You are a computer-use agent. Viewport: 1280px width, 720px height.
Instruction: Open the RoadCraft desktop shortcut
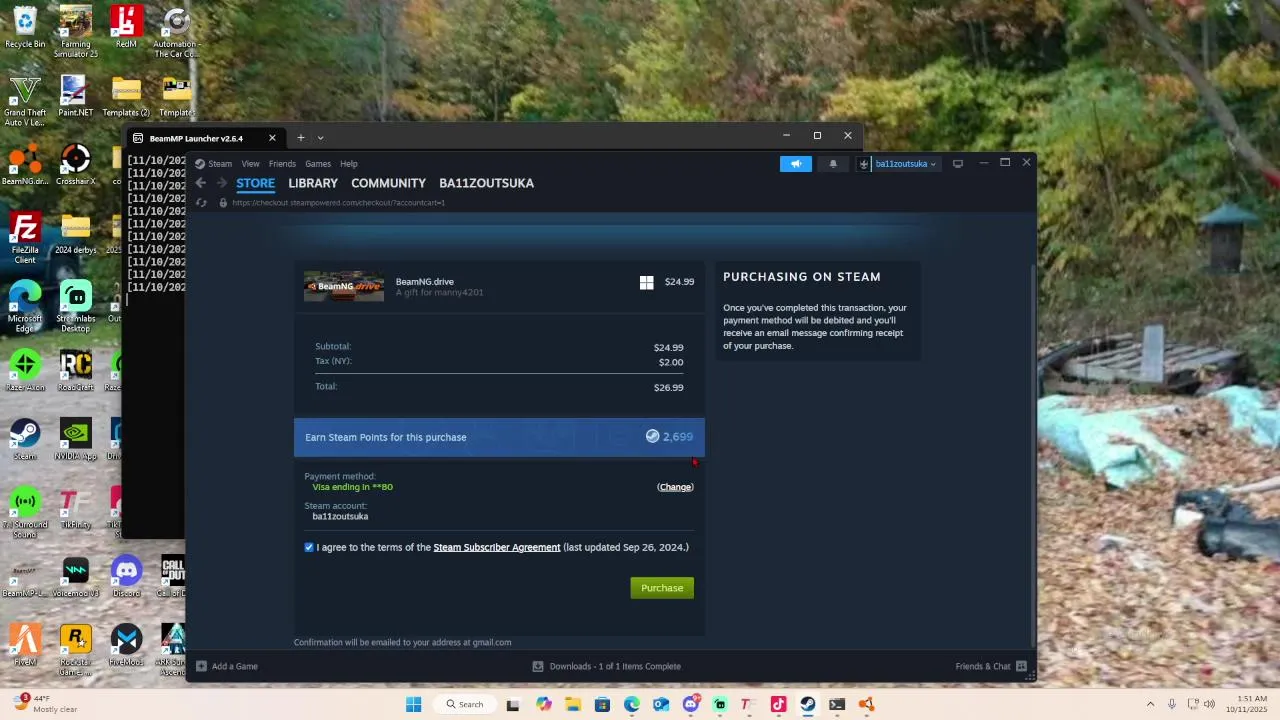75,371
